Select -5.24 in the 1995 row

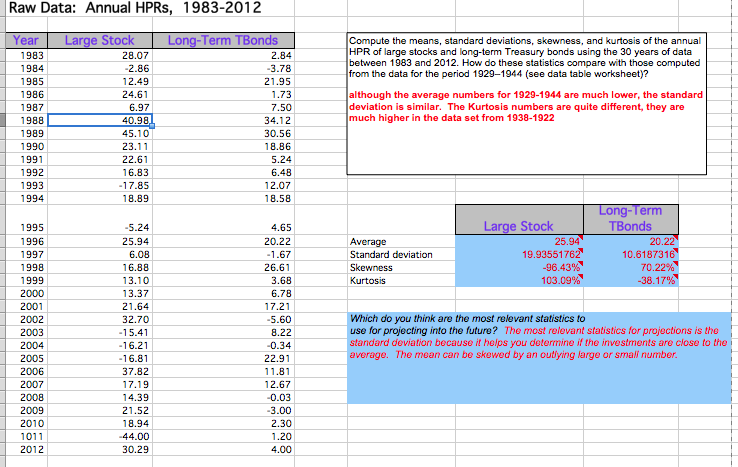point(100,220)
